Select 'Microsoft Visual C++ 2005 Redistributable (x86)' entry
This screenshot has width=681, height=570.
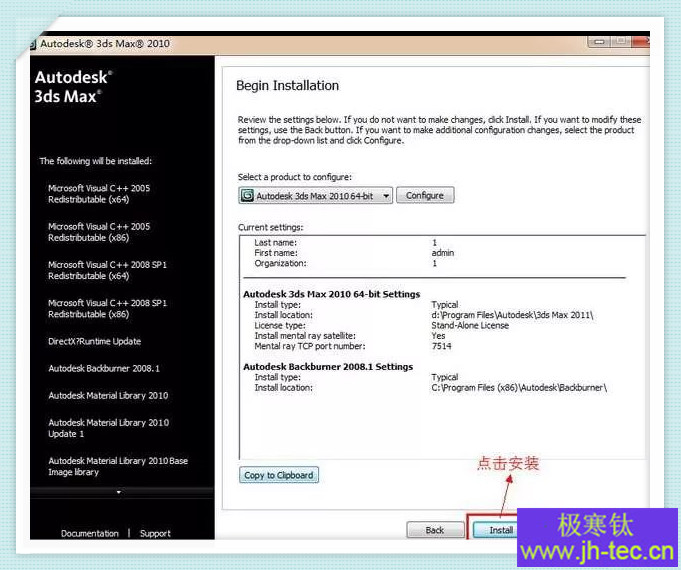(x=99, y=232)
